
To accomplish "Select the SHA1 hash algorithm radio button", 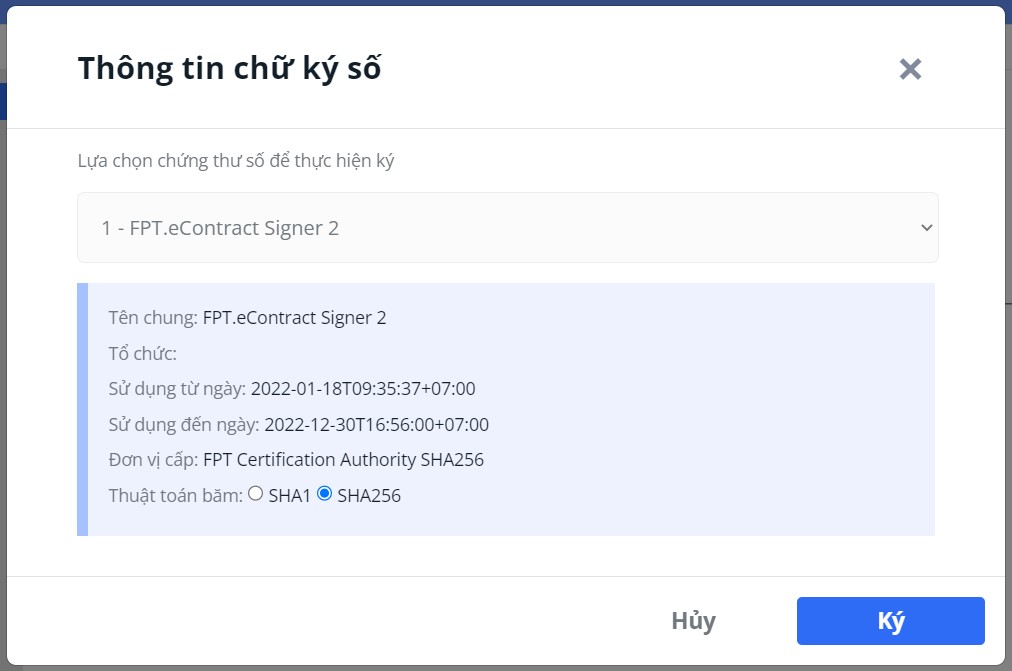I will (256, 494).
